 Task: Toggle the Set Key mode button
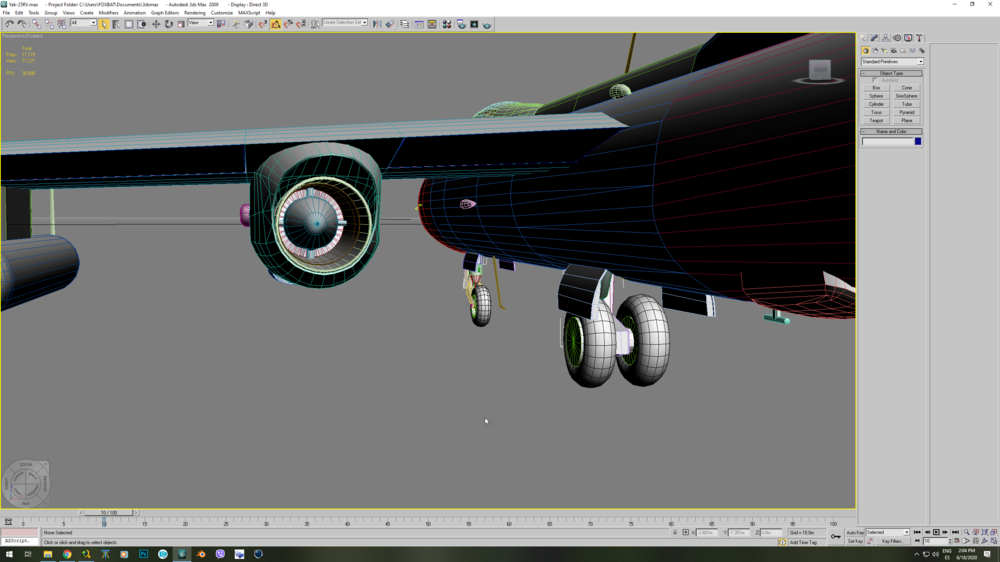pos(855,541)
